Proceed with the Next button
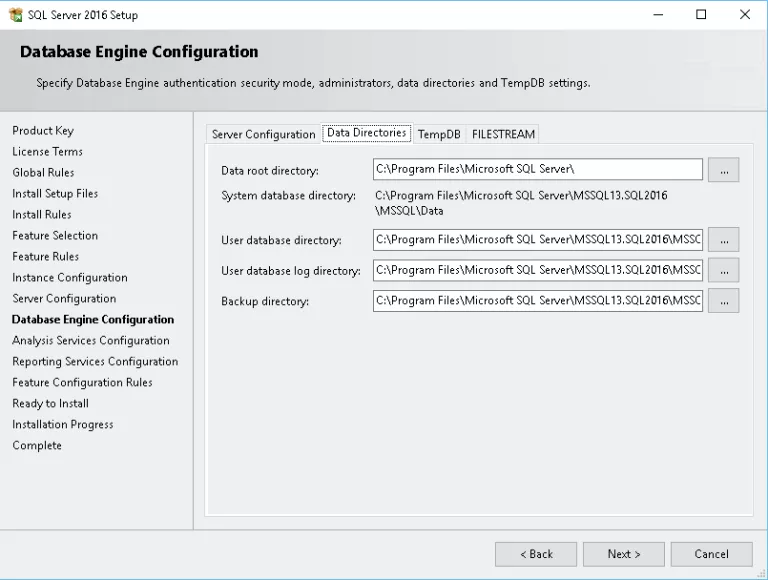The height and width of the screenshot is (580, 768). pos(624,554)
